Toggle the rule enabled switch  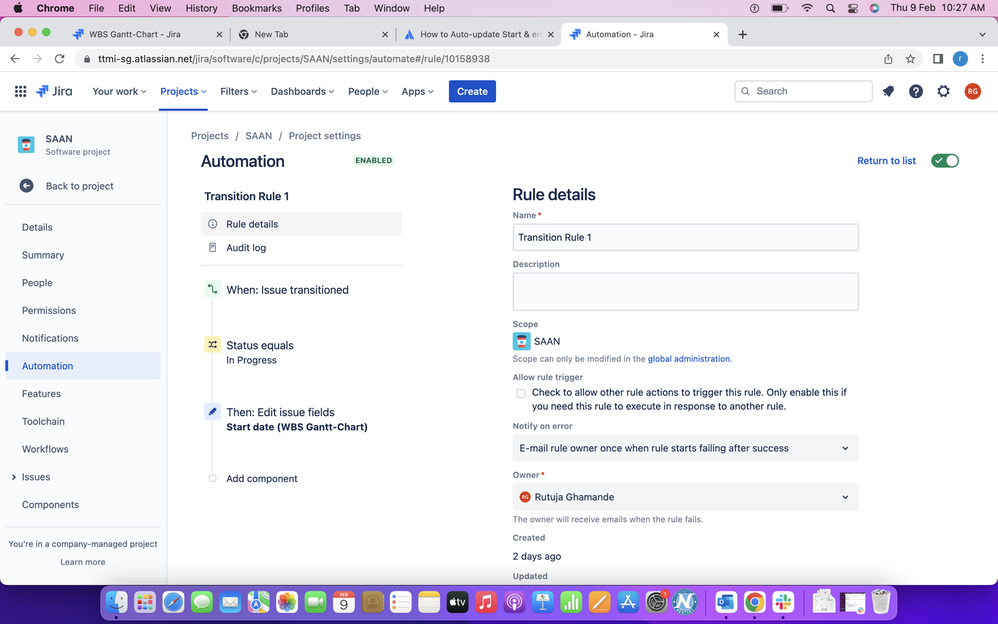[x=945, y=160]
